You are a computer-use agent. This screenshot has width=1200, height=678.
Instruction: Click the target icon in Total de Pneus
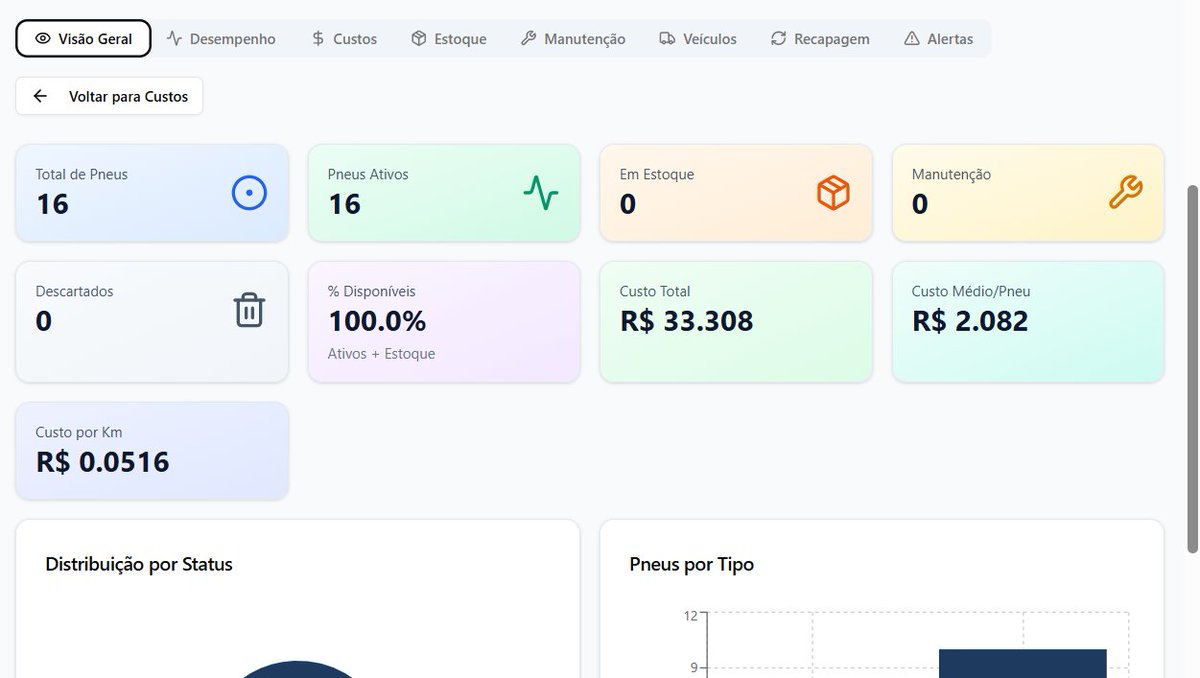tap(249, 192)
